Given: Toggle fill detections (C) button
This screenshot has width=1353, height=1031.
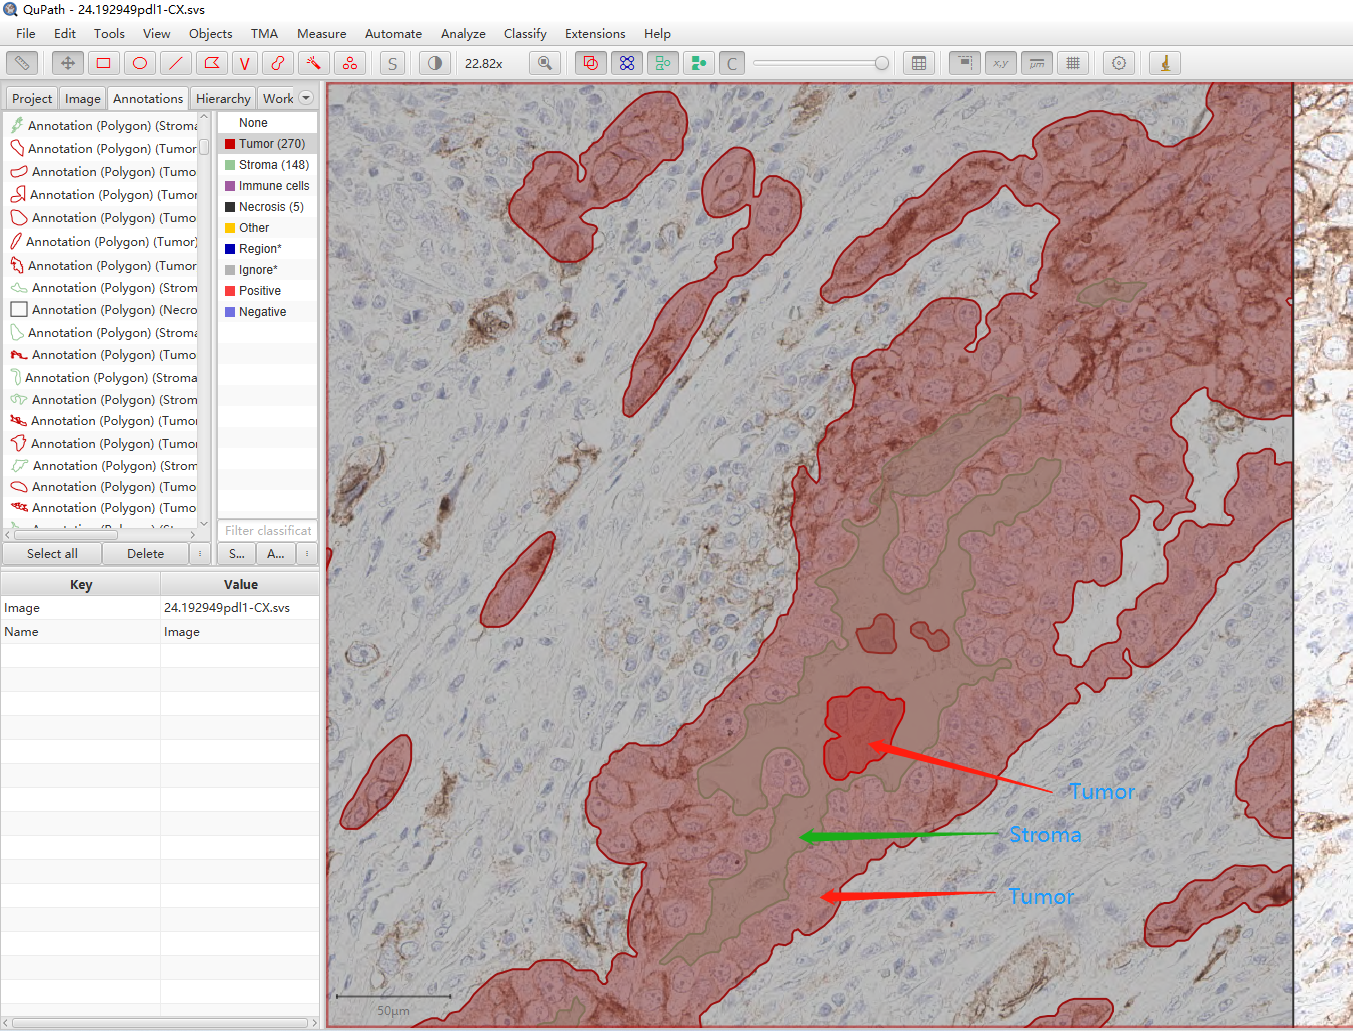Looking at the screenshot, I should point(732,63).
